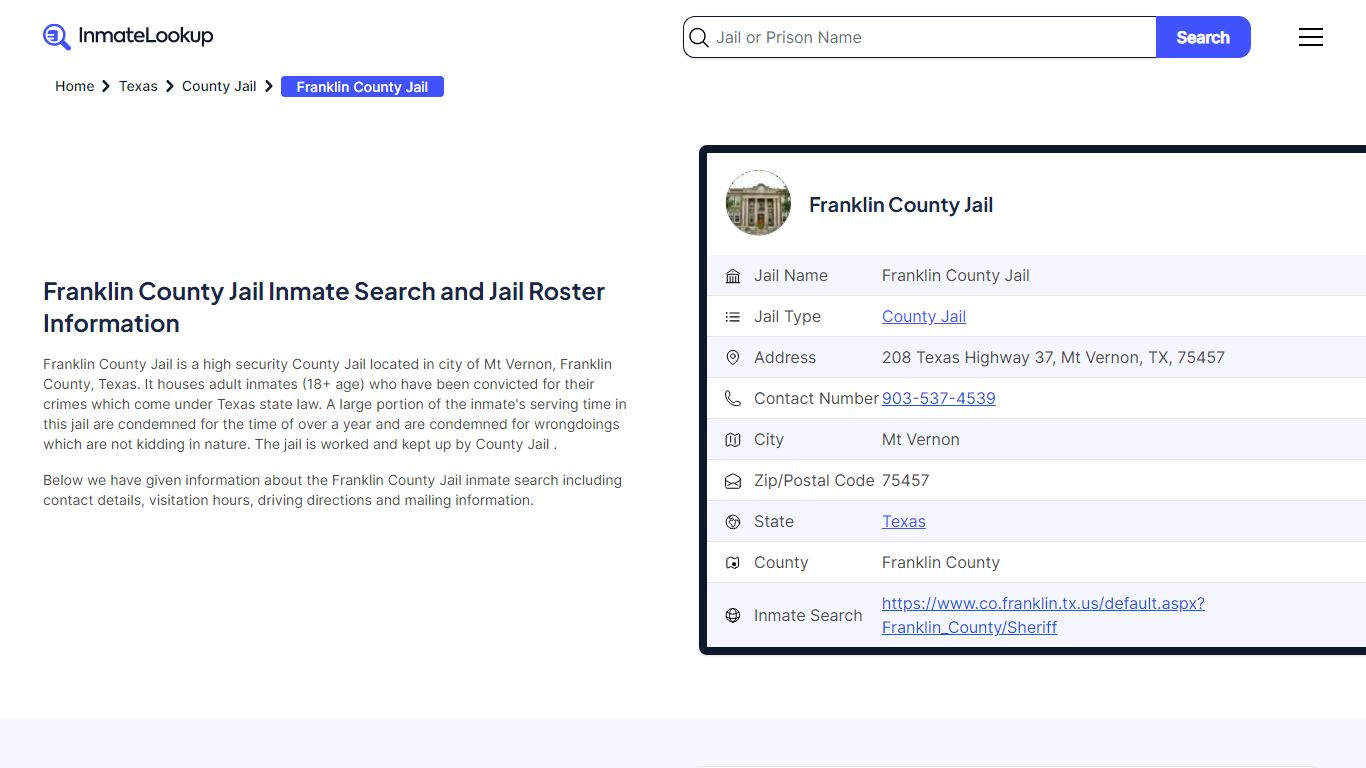
Task: Open Texas breadcrumb link
Action: tap(138, 86)
